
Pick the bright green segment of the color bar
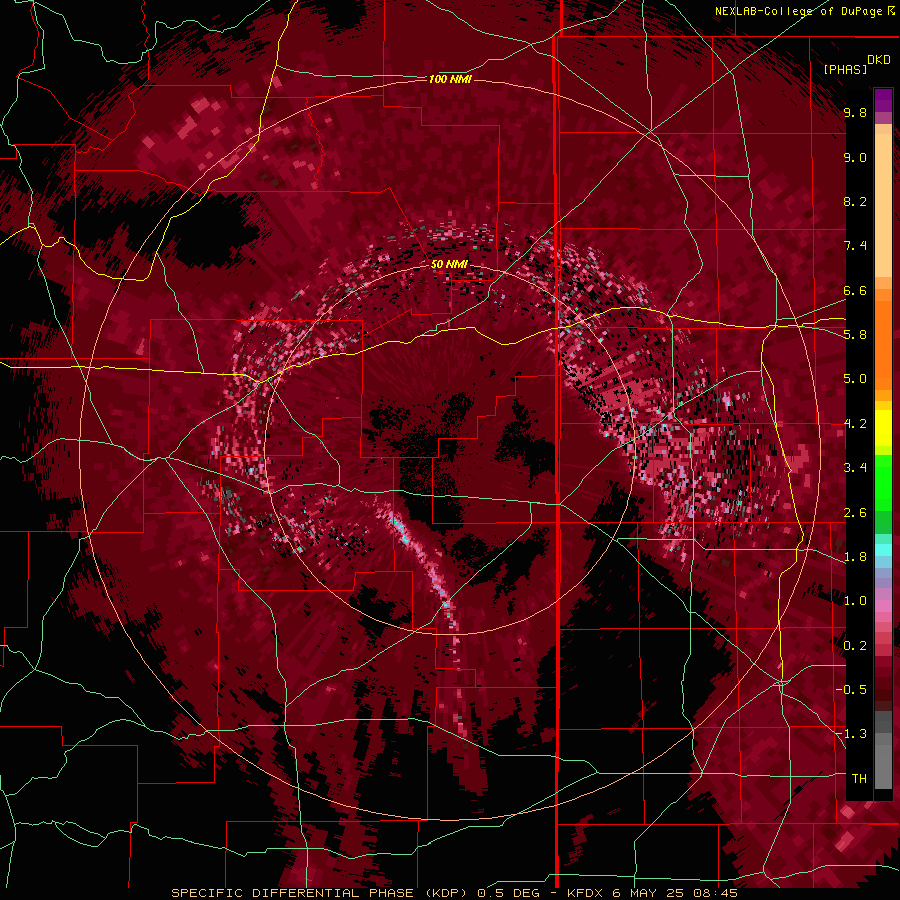coord(883,483)
